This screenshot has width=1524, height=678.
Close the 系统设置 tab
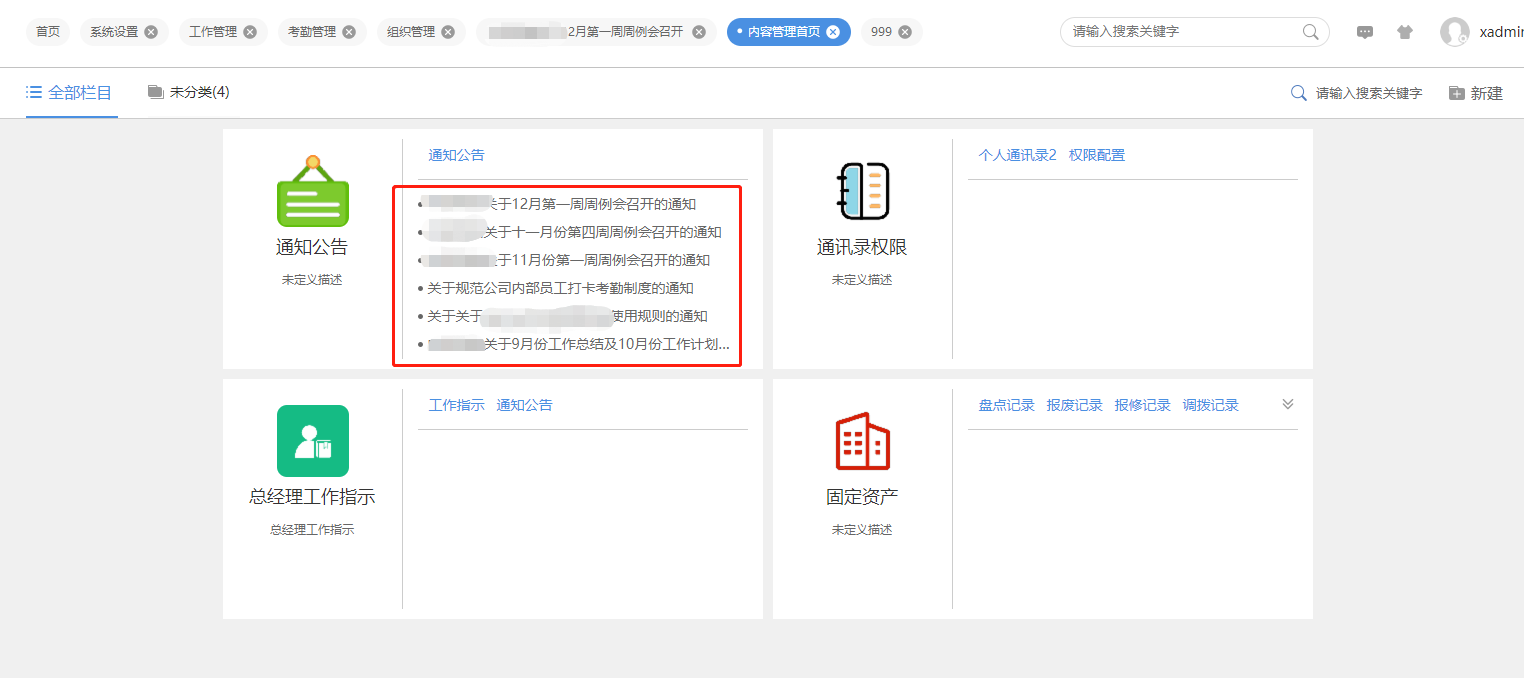point(151,32)
